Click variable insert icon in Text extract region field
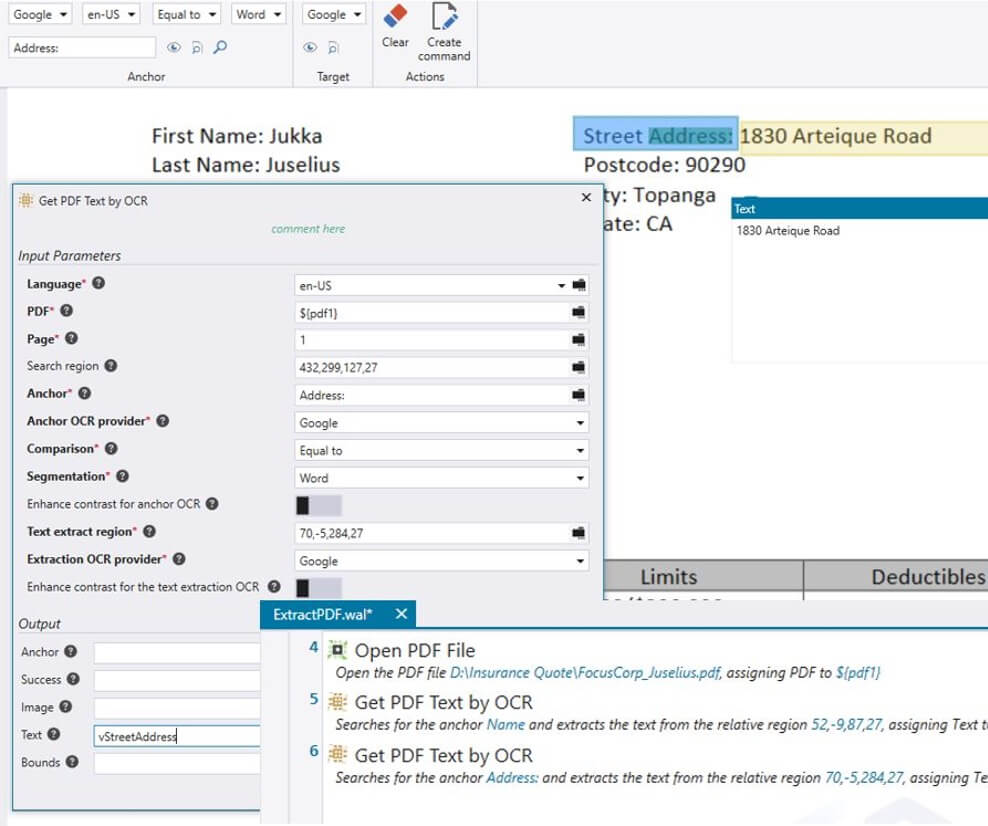 tap(578, 533)
